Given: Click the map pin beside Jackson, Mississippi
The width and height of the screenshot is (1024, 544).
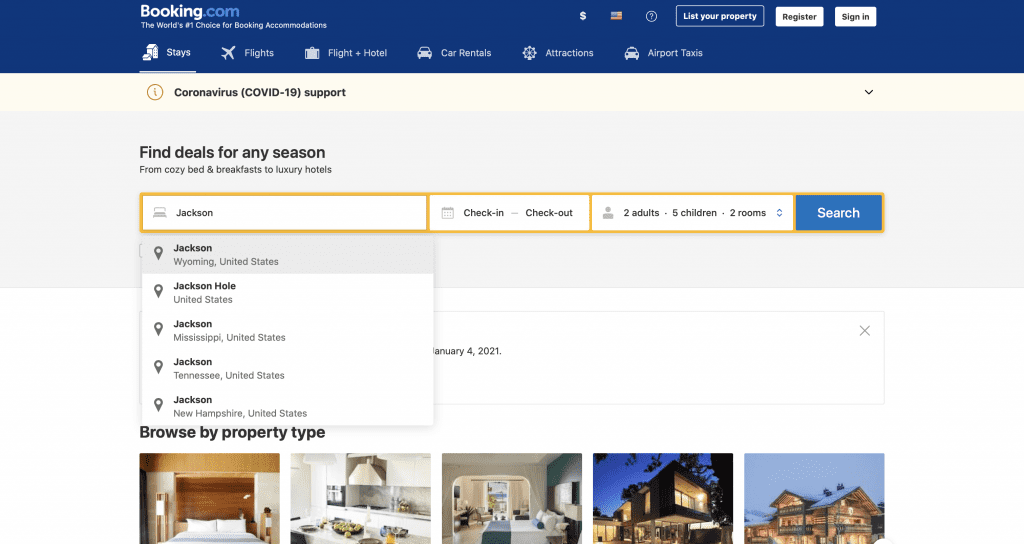Looking at the screenshot, I should coord(158,329).
